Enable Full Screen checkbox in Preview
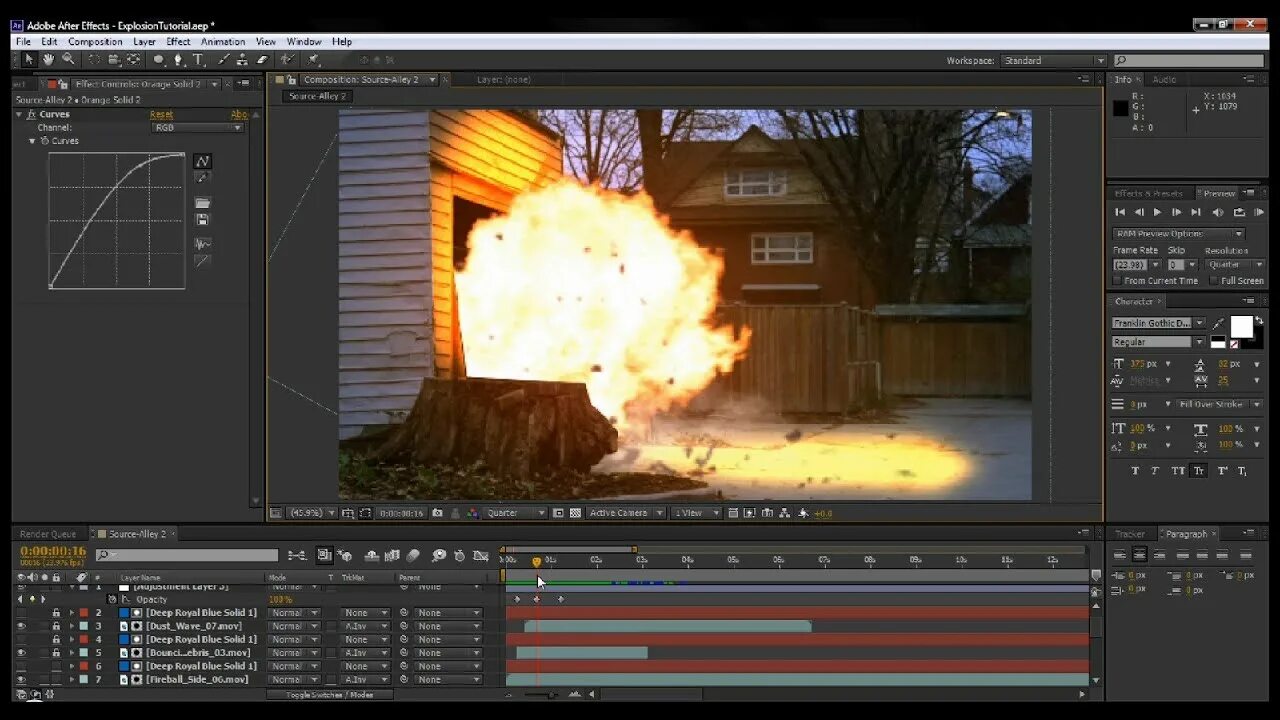 pyautogui.click(x=1214, y=281)
